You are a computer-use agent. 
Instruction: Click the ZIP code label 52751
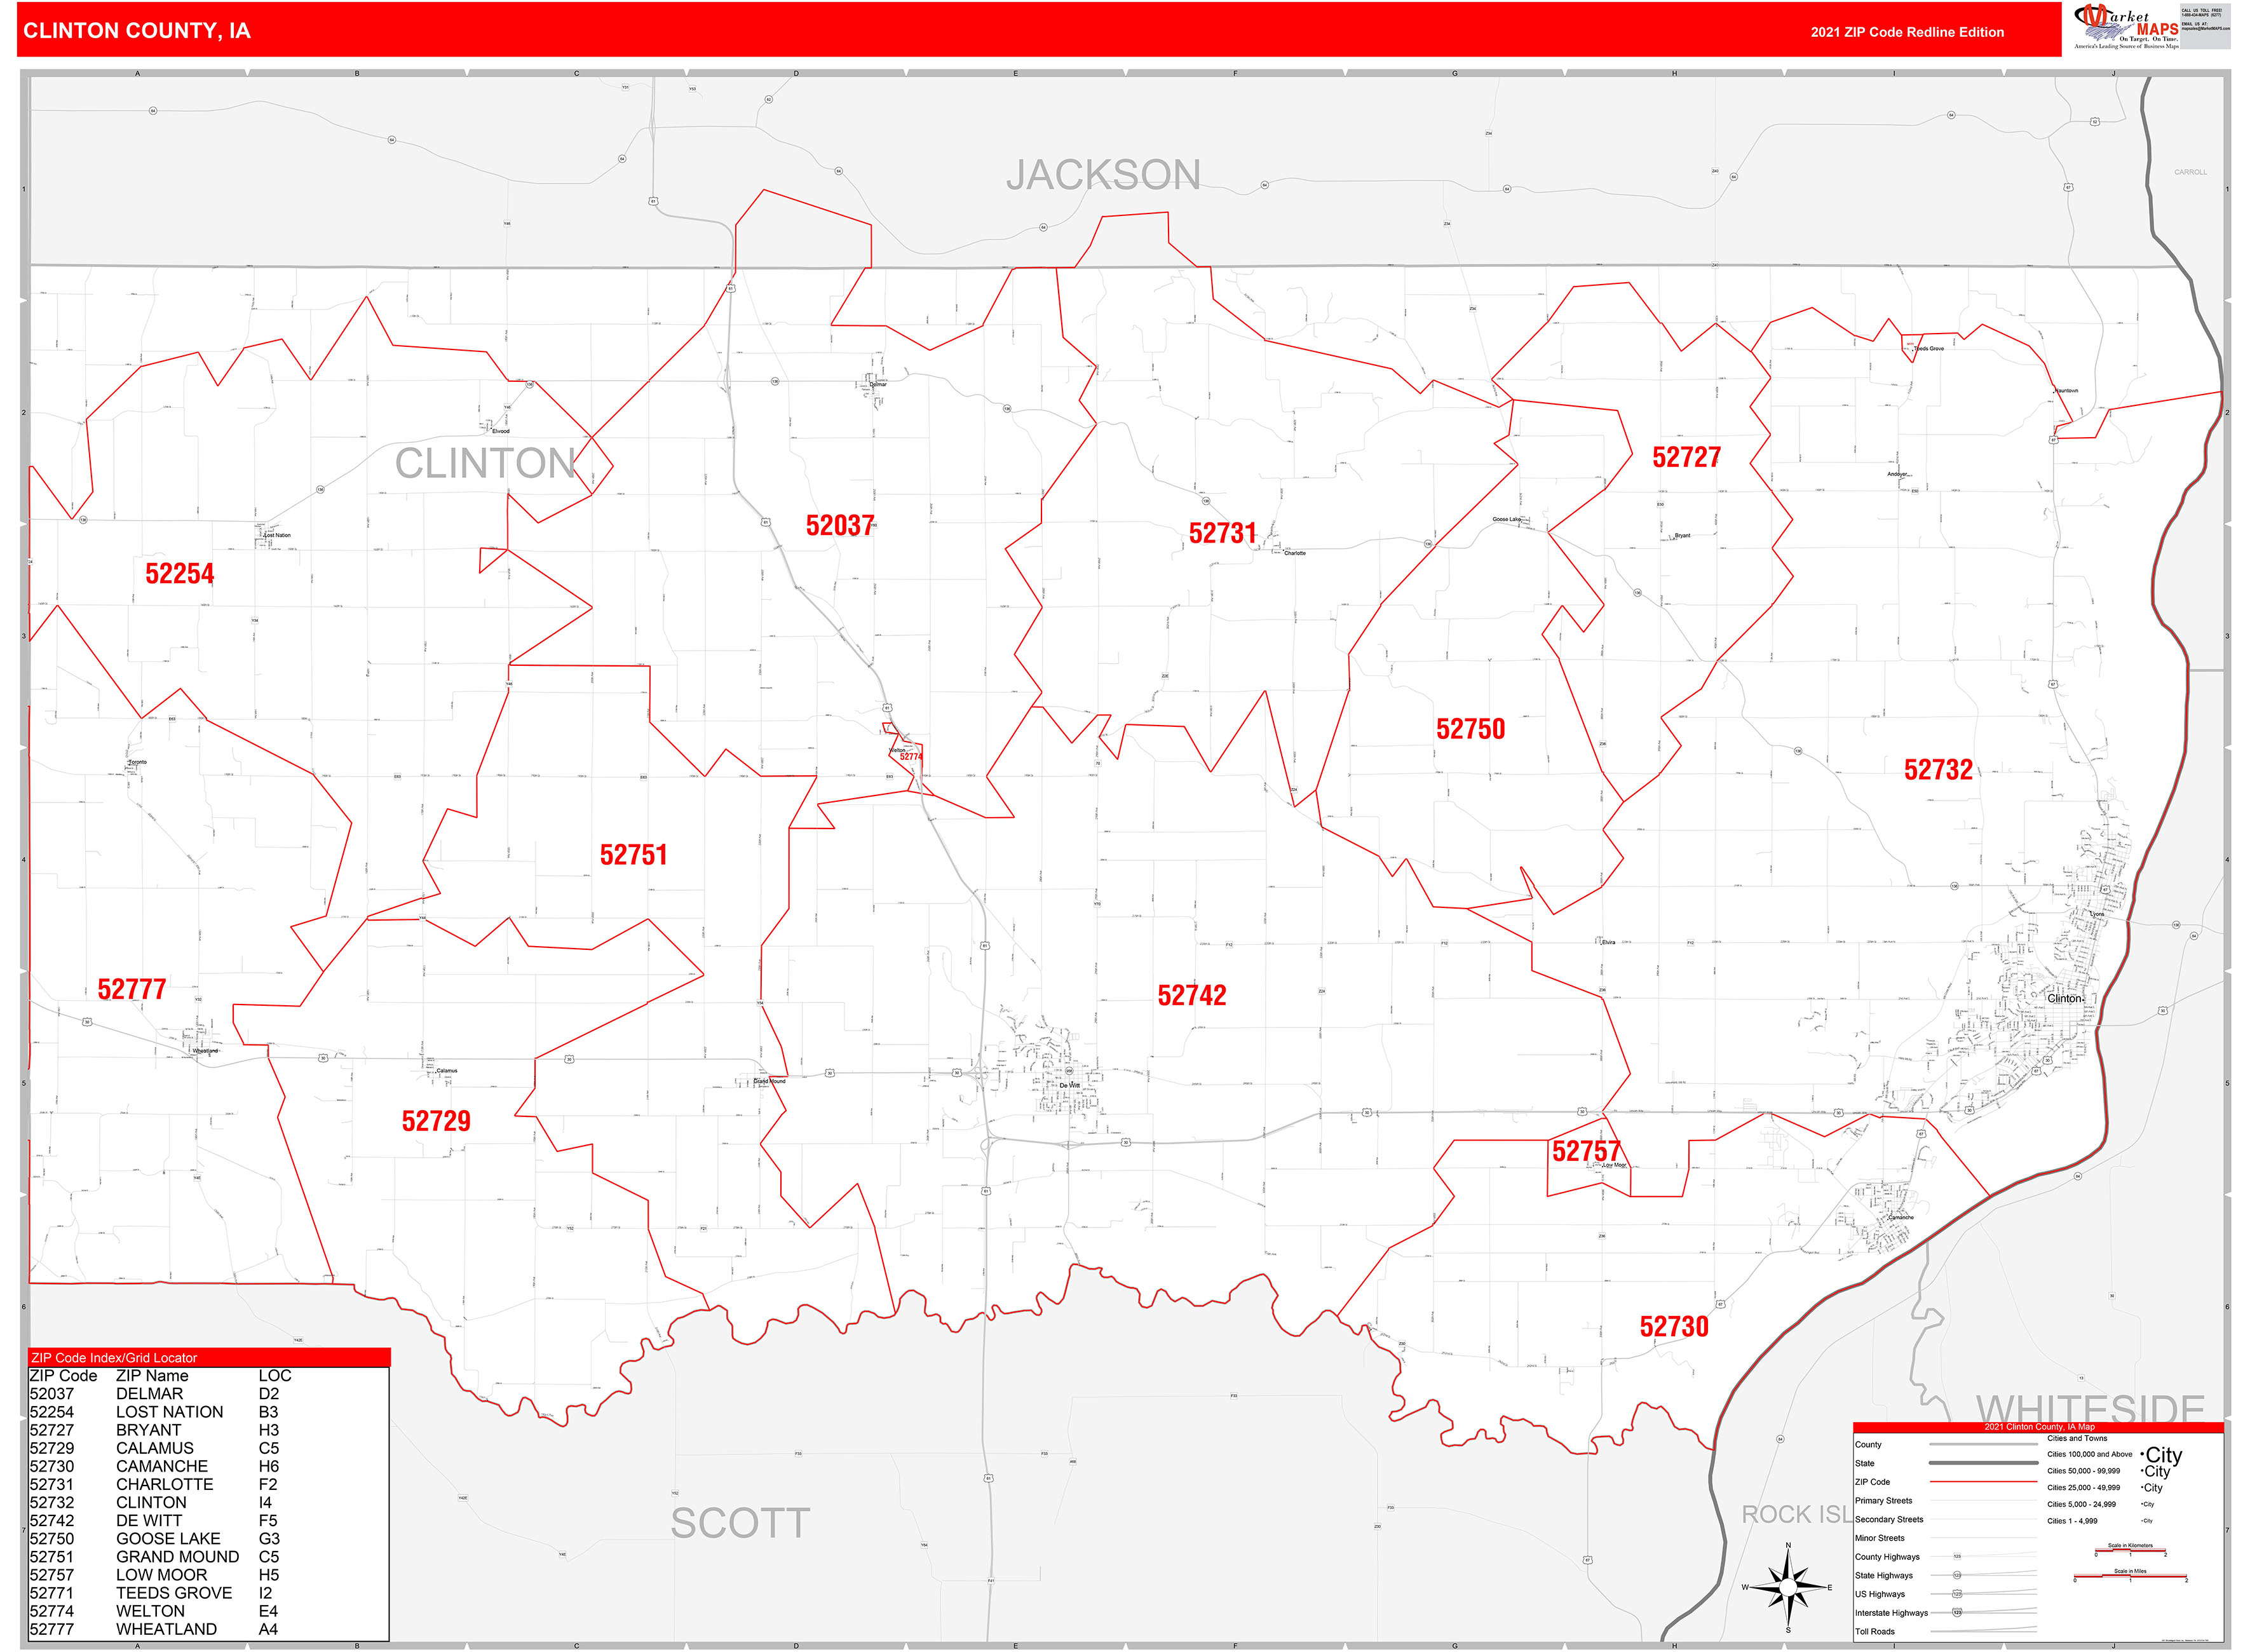(633, 855)
